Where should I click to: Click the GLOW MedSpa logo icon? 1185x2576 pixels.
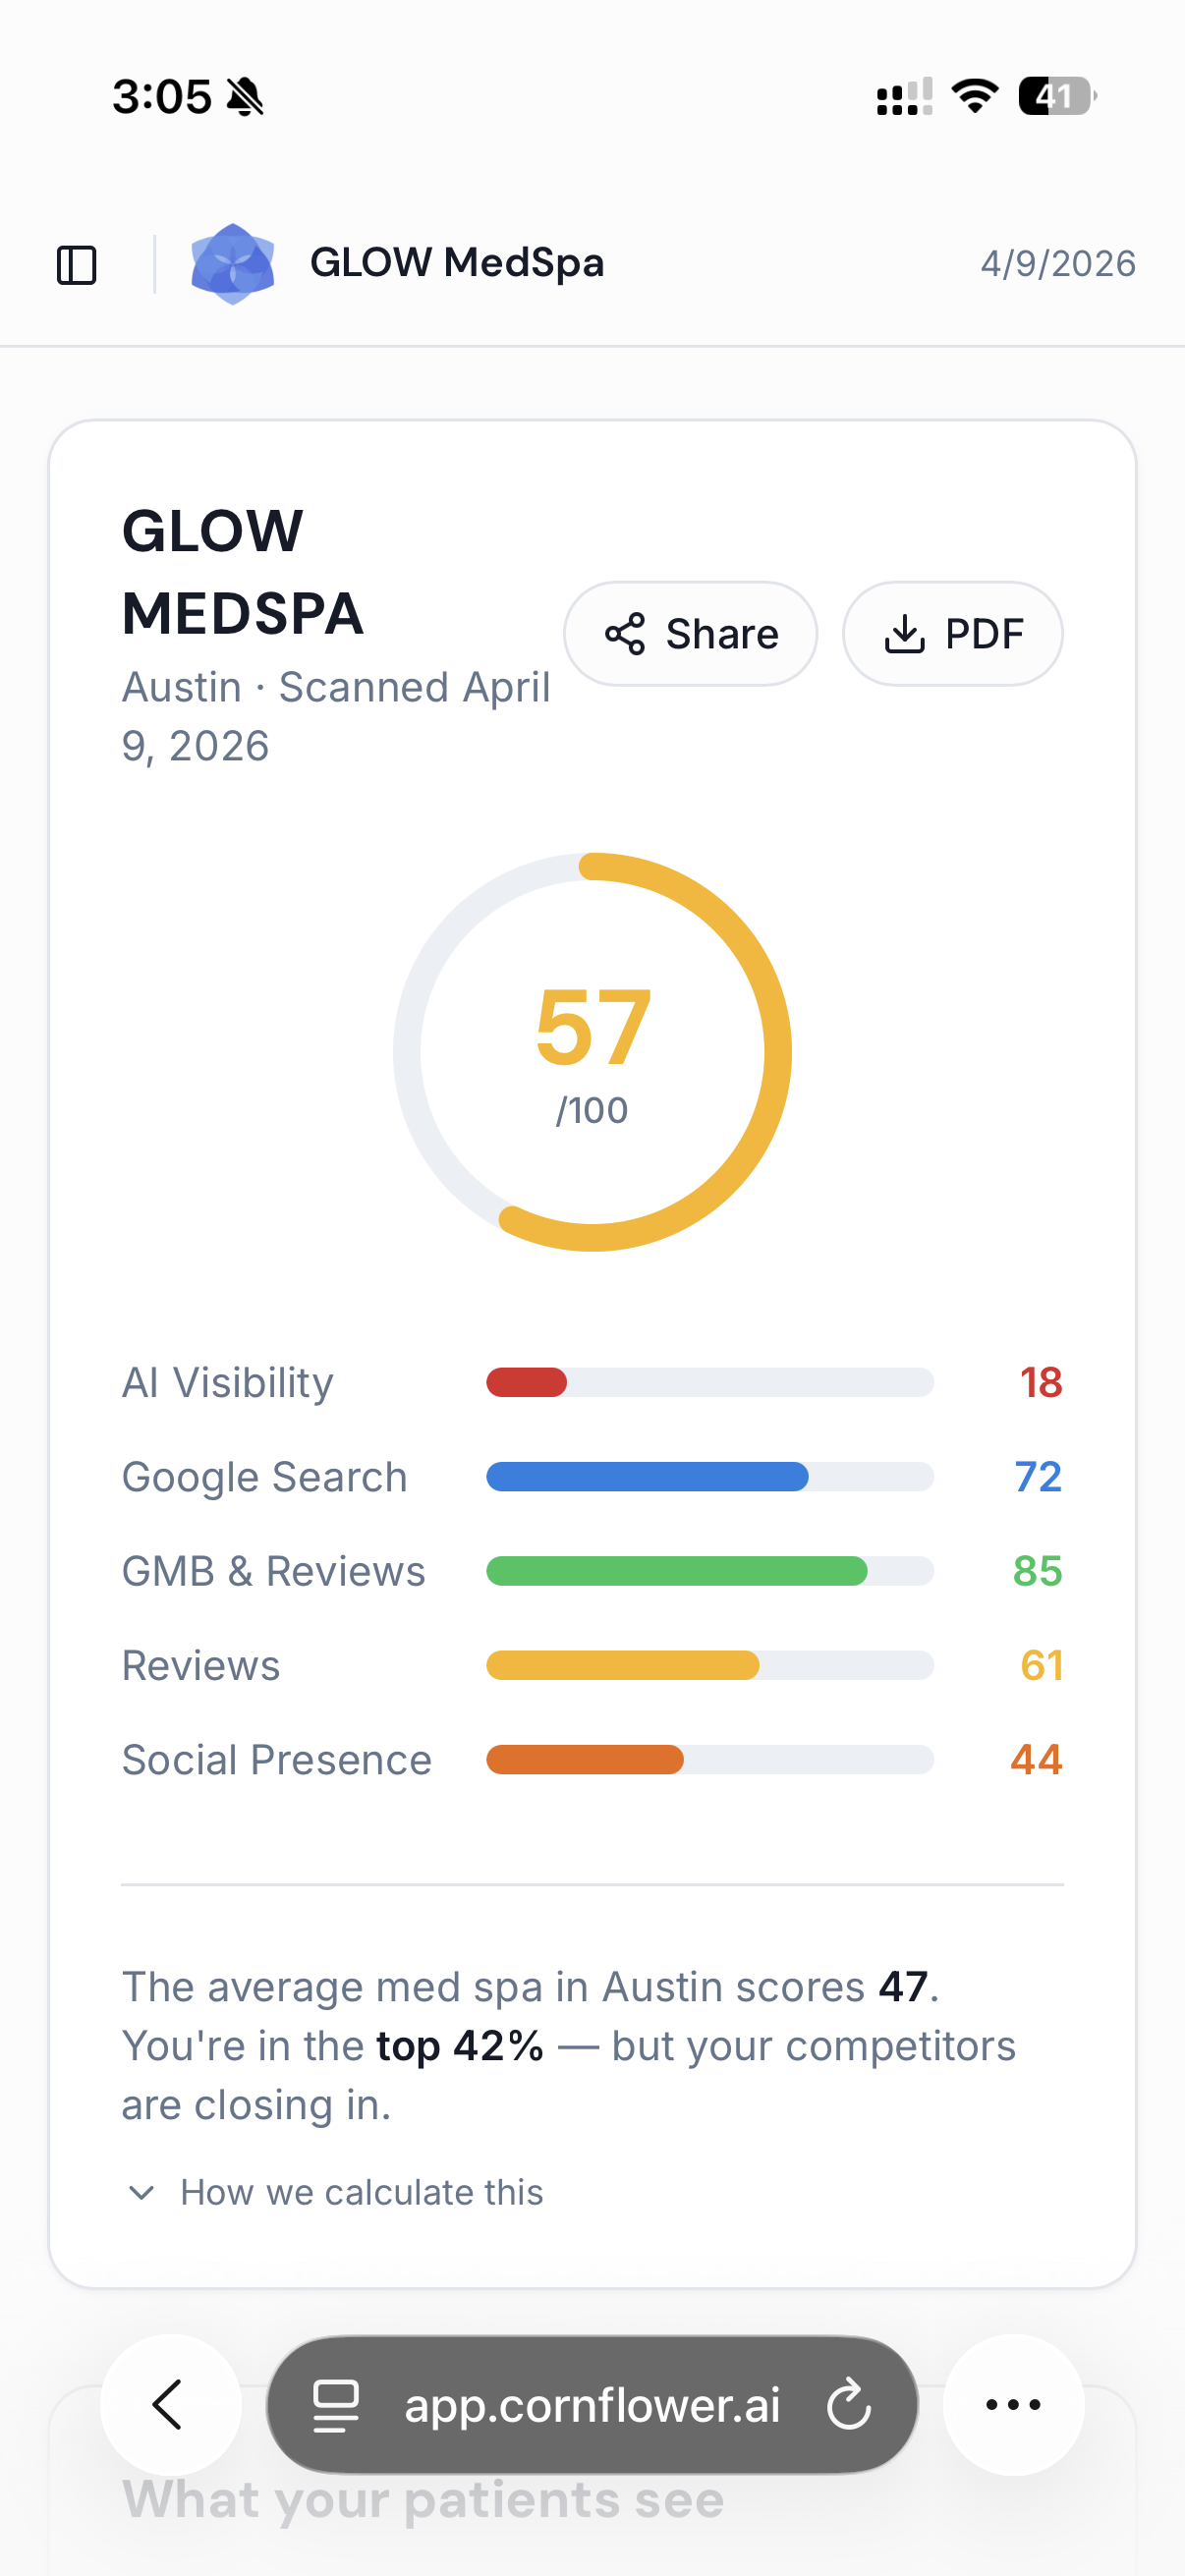pyautogui.click(x=234, y=263)
